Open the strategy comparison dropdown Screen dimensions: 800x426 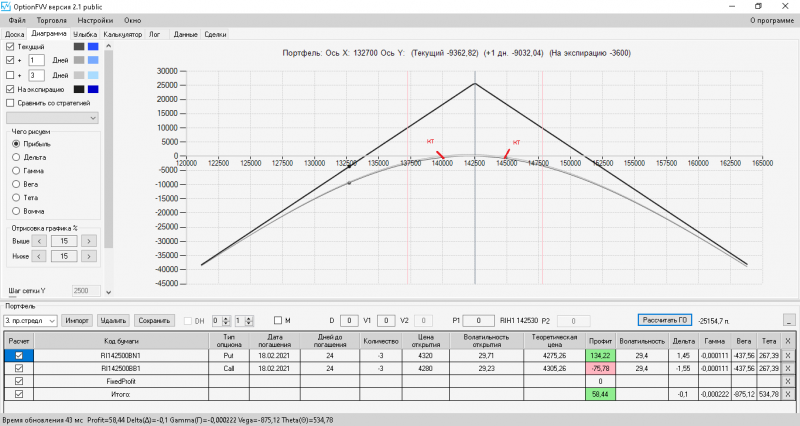[52, 118]
